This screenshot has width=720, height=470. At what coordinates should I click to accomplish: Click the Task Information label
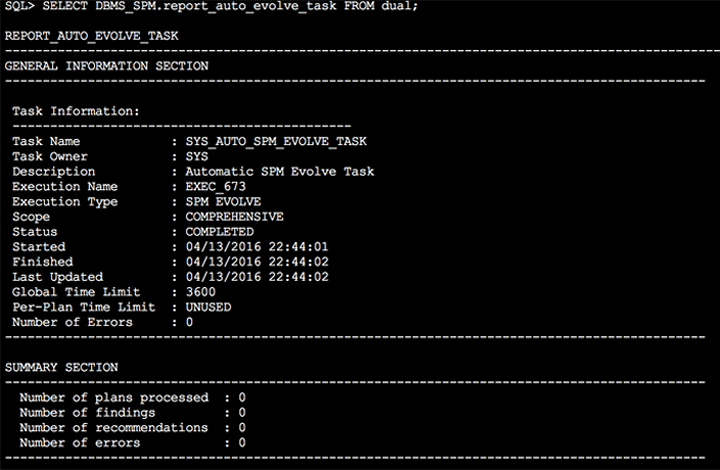76,111
